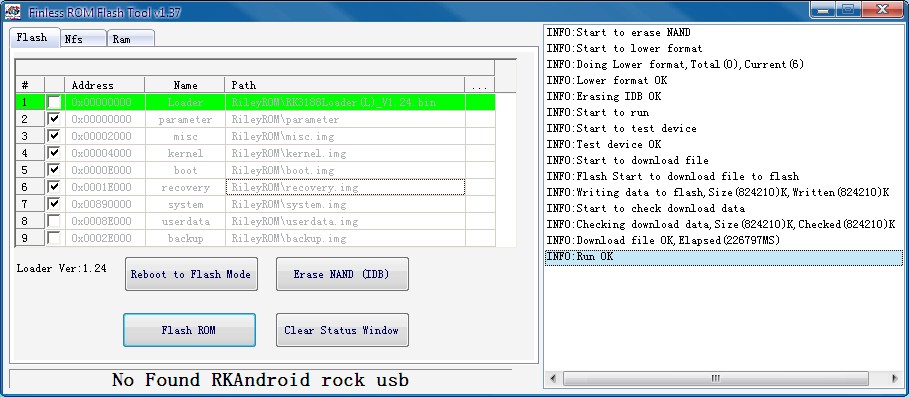The width and height of the screenshot is (909, 397).
Task: Click 'No Found RKAndroid rock usb' status
Action: (x=260, y=380)
